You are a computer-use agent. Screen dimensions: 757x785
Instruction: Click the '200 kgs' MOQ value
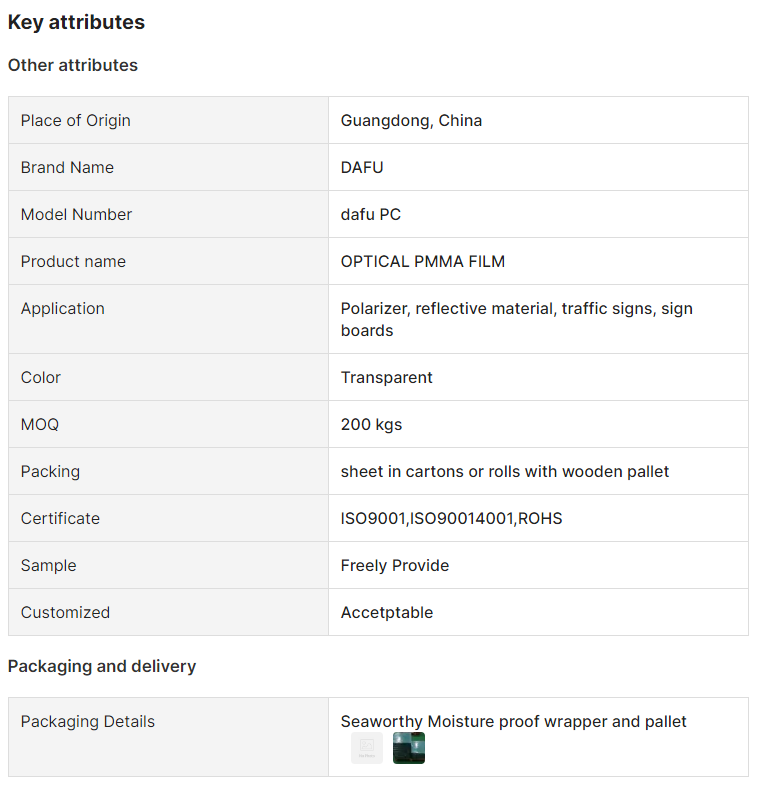coord(371,424)
